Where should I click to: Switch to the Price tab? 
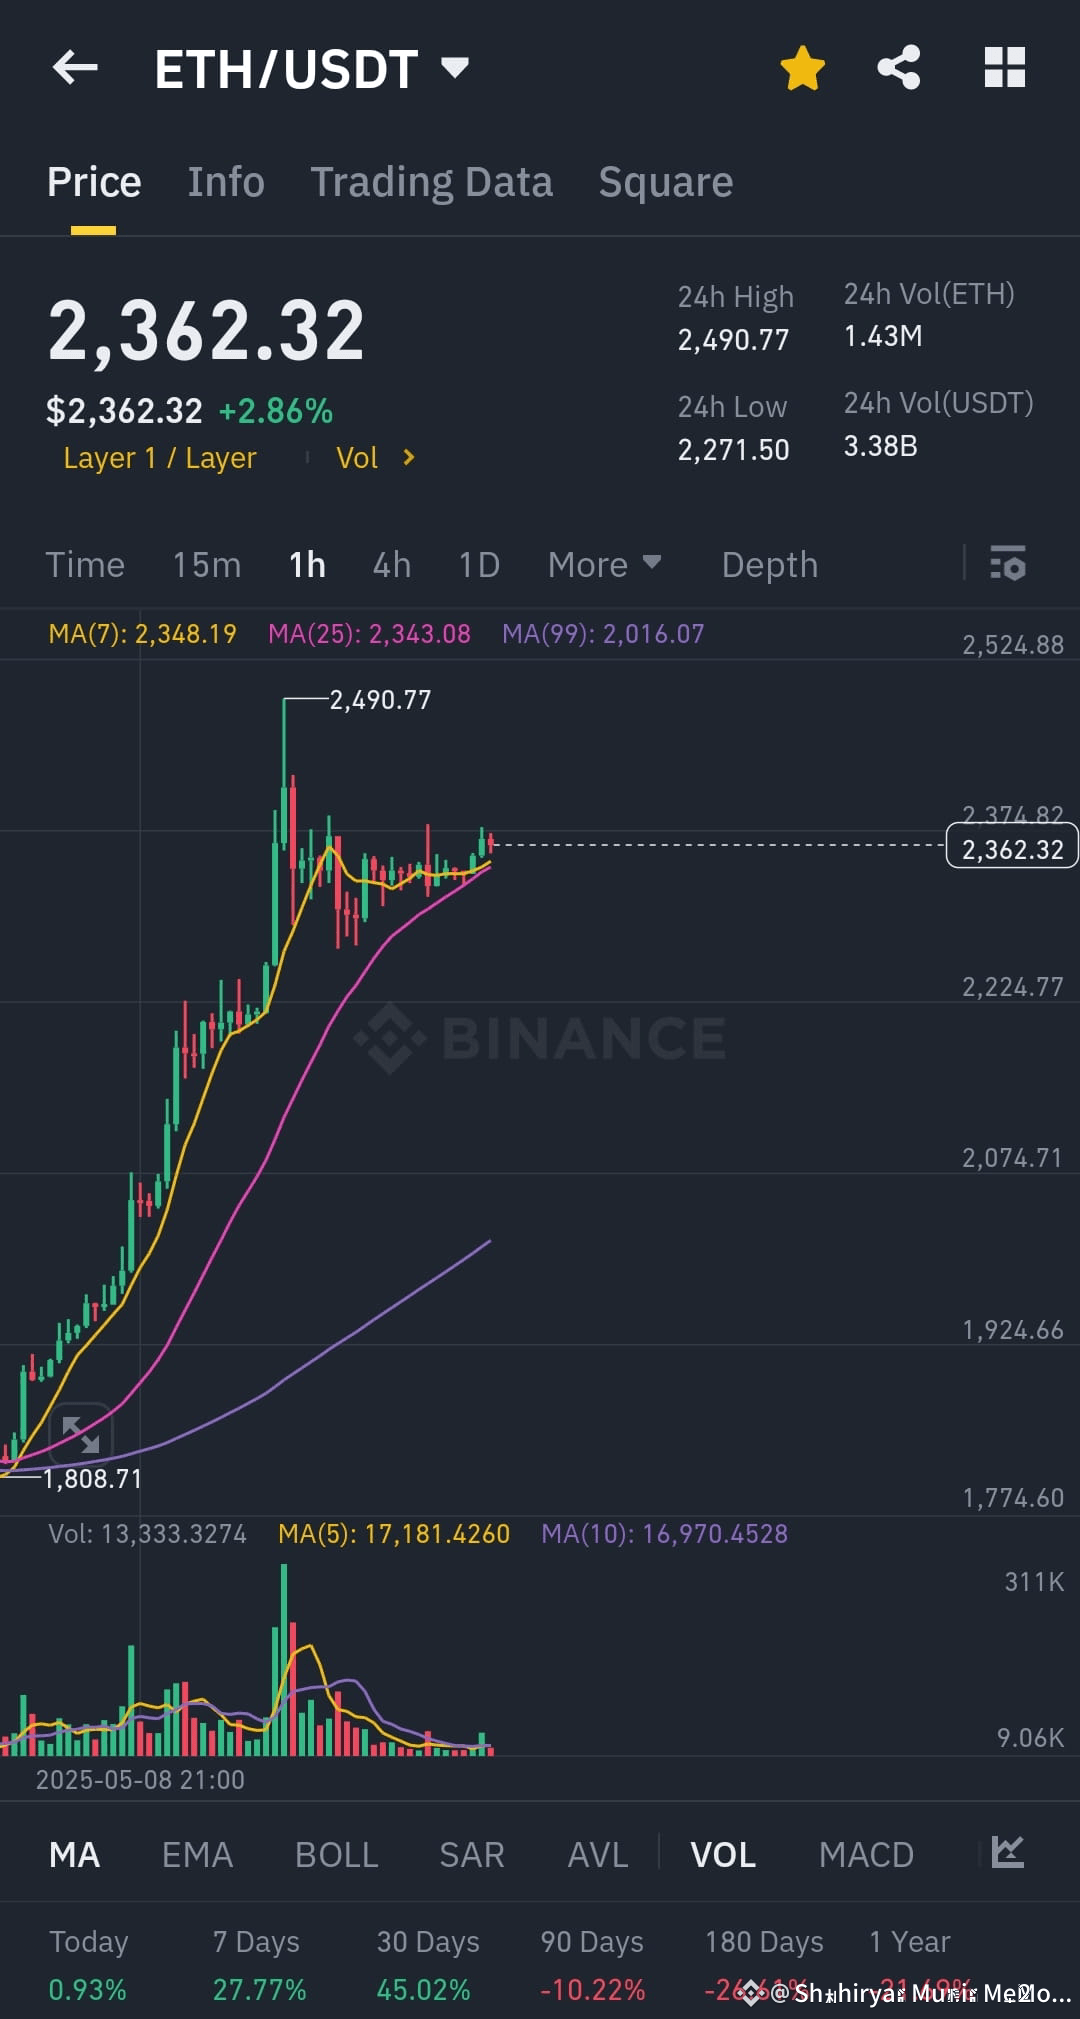tap(94, 182)
